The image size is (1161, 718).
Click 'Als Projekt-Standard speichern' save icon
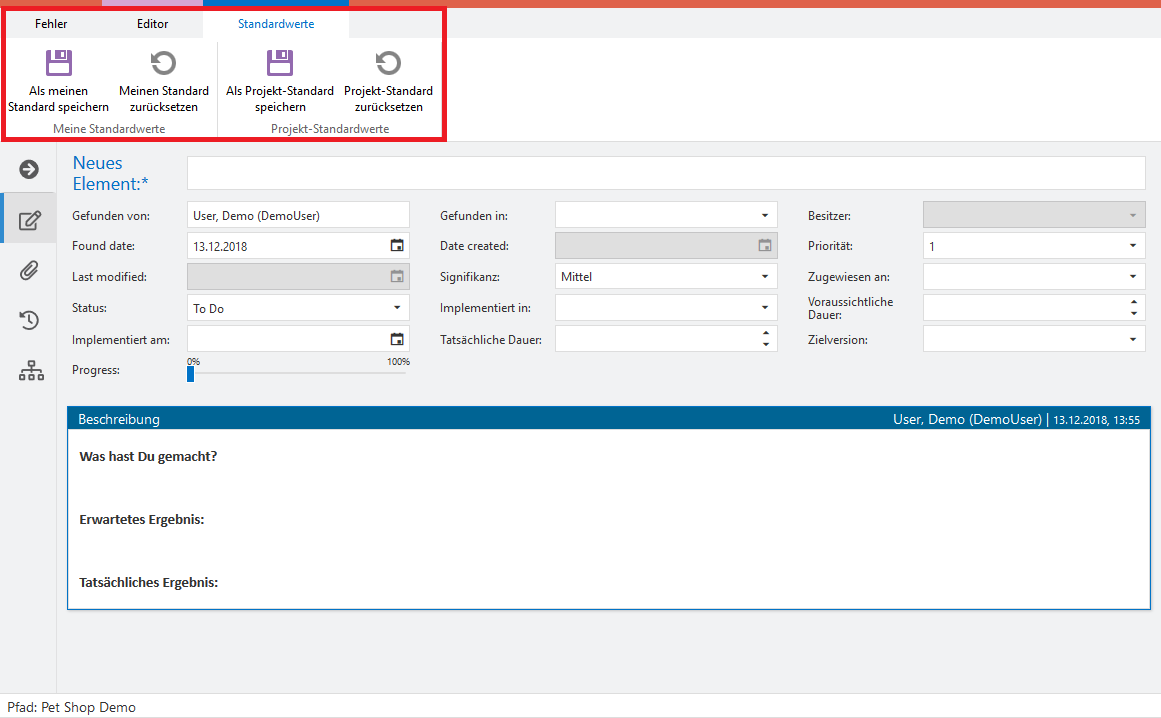279,64
